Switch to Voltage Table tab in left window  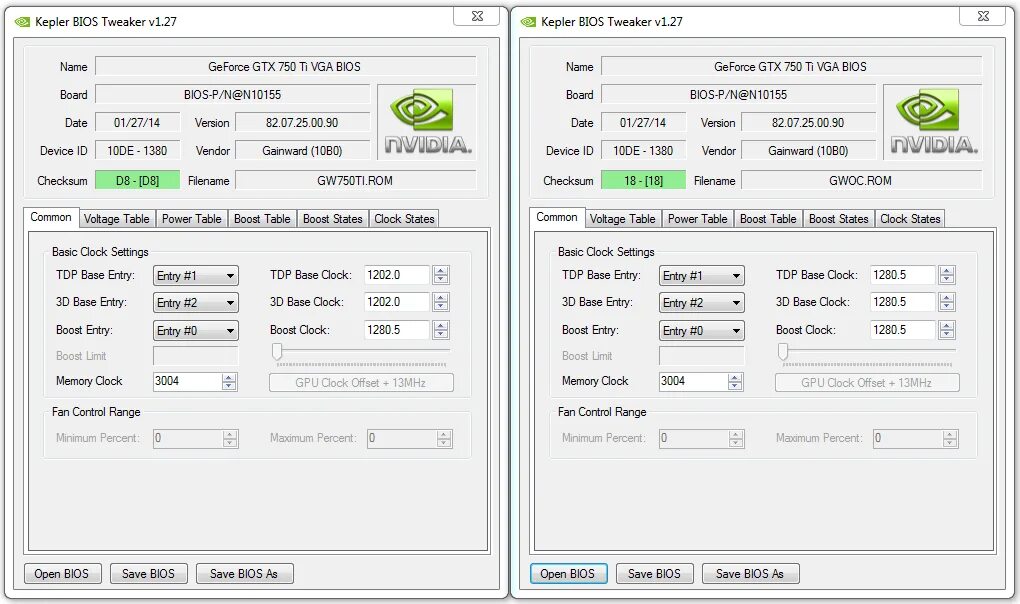pyautogui.click(x=116, y=219)
